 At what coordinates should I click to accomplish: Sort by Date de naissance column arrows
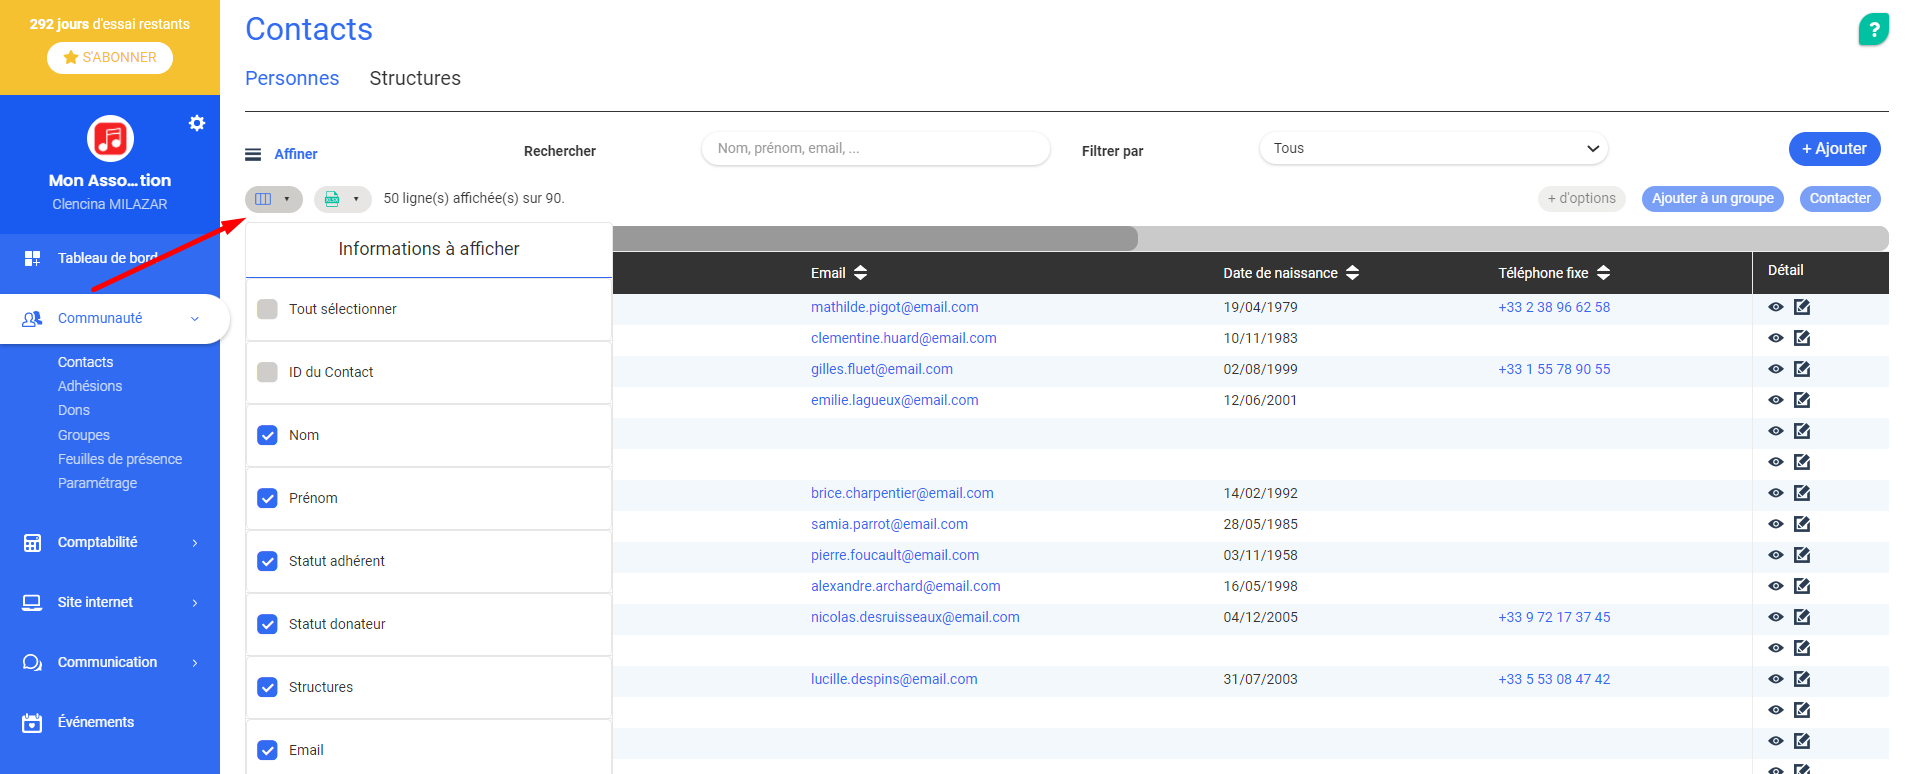(x=1352, y=273)
